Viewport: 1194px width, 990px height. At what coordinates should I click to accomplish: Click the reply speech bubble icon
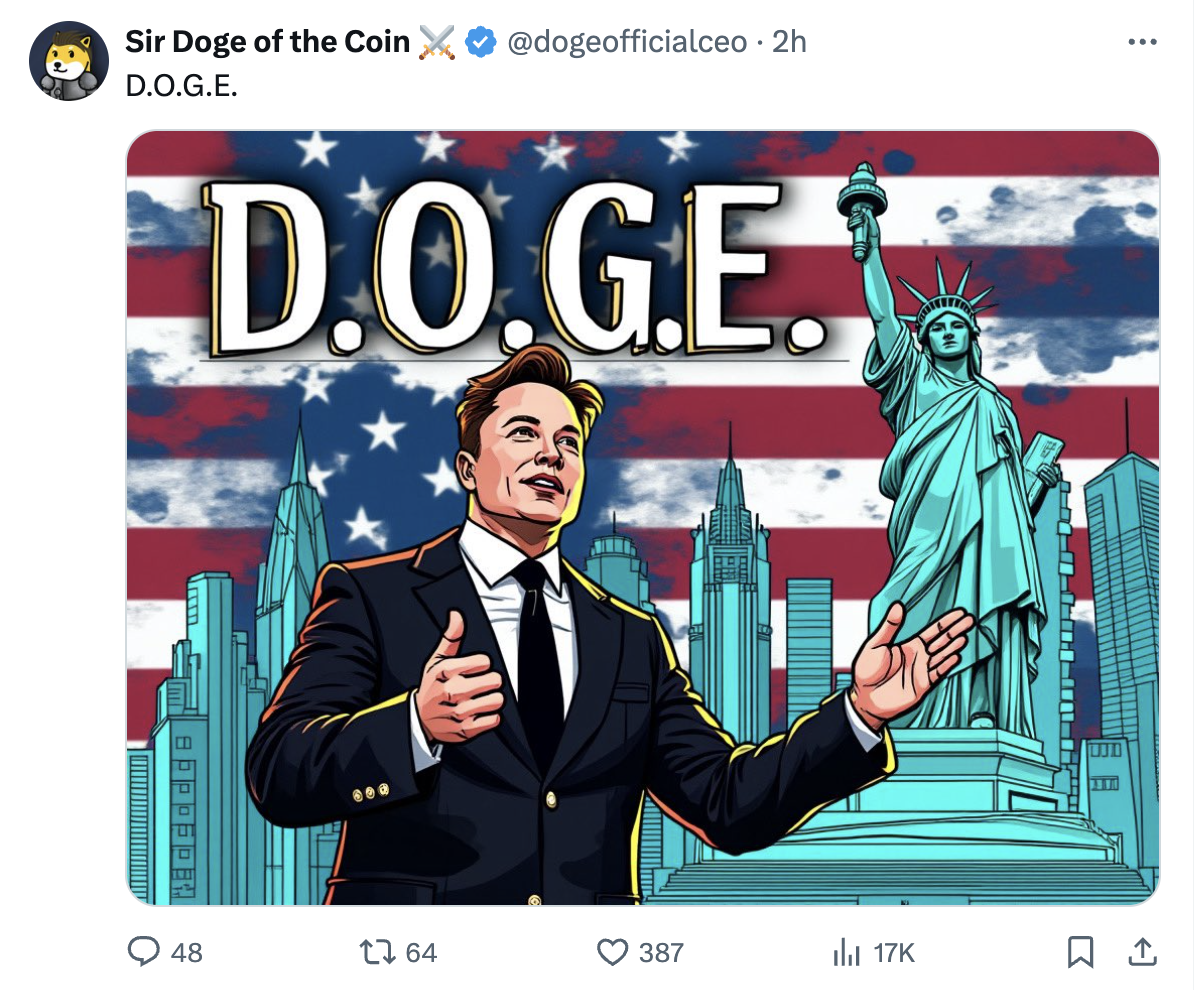click(x=145, y=952)
